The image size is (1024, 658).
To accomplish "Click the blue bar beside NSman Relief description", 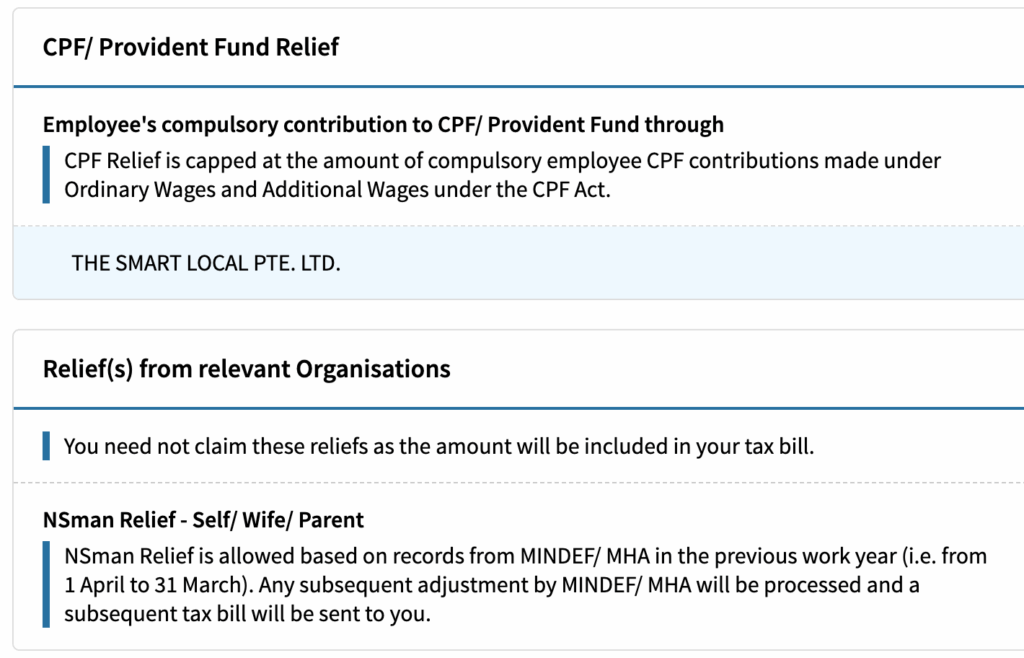I will 46,584.
